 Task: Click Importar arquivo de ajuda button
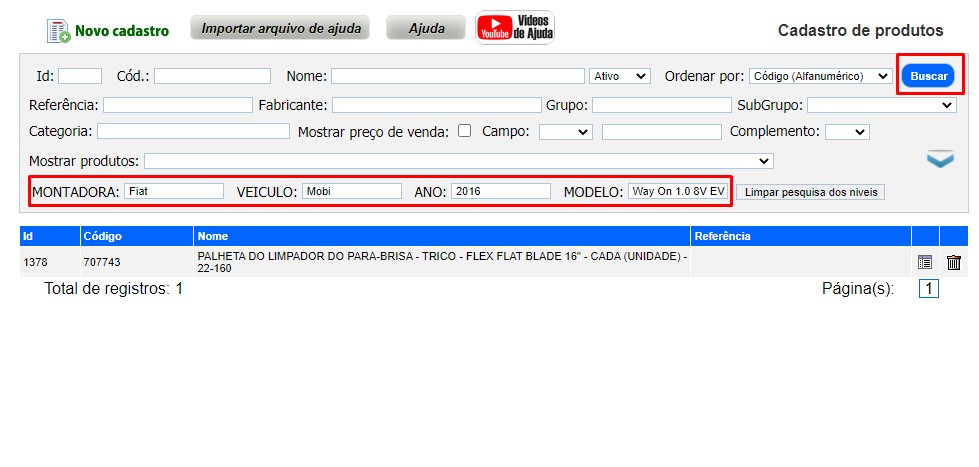pos(280,28)
